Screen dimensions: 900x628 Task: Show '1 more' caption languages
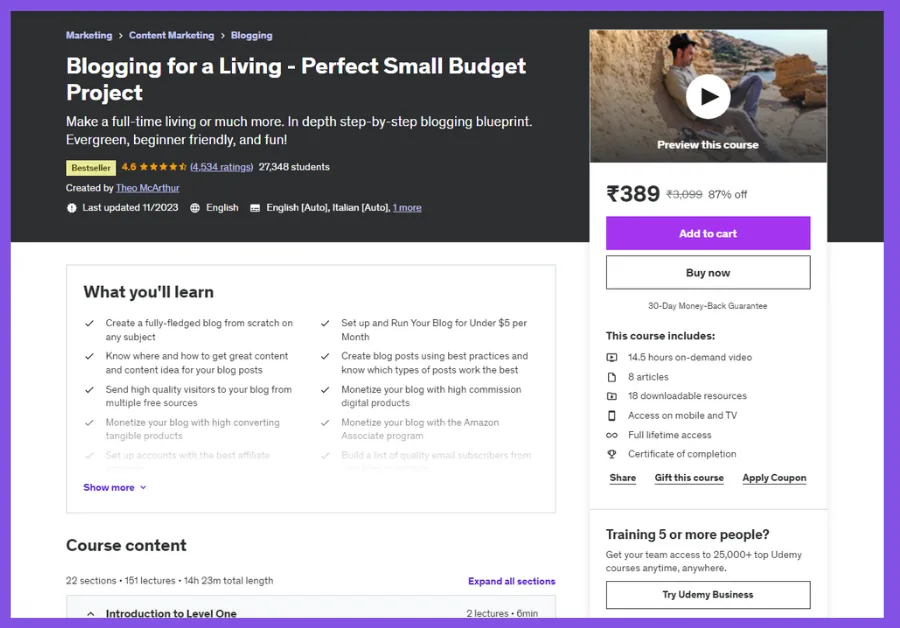[407, 208]
